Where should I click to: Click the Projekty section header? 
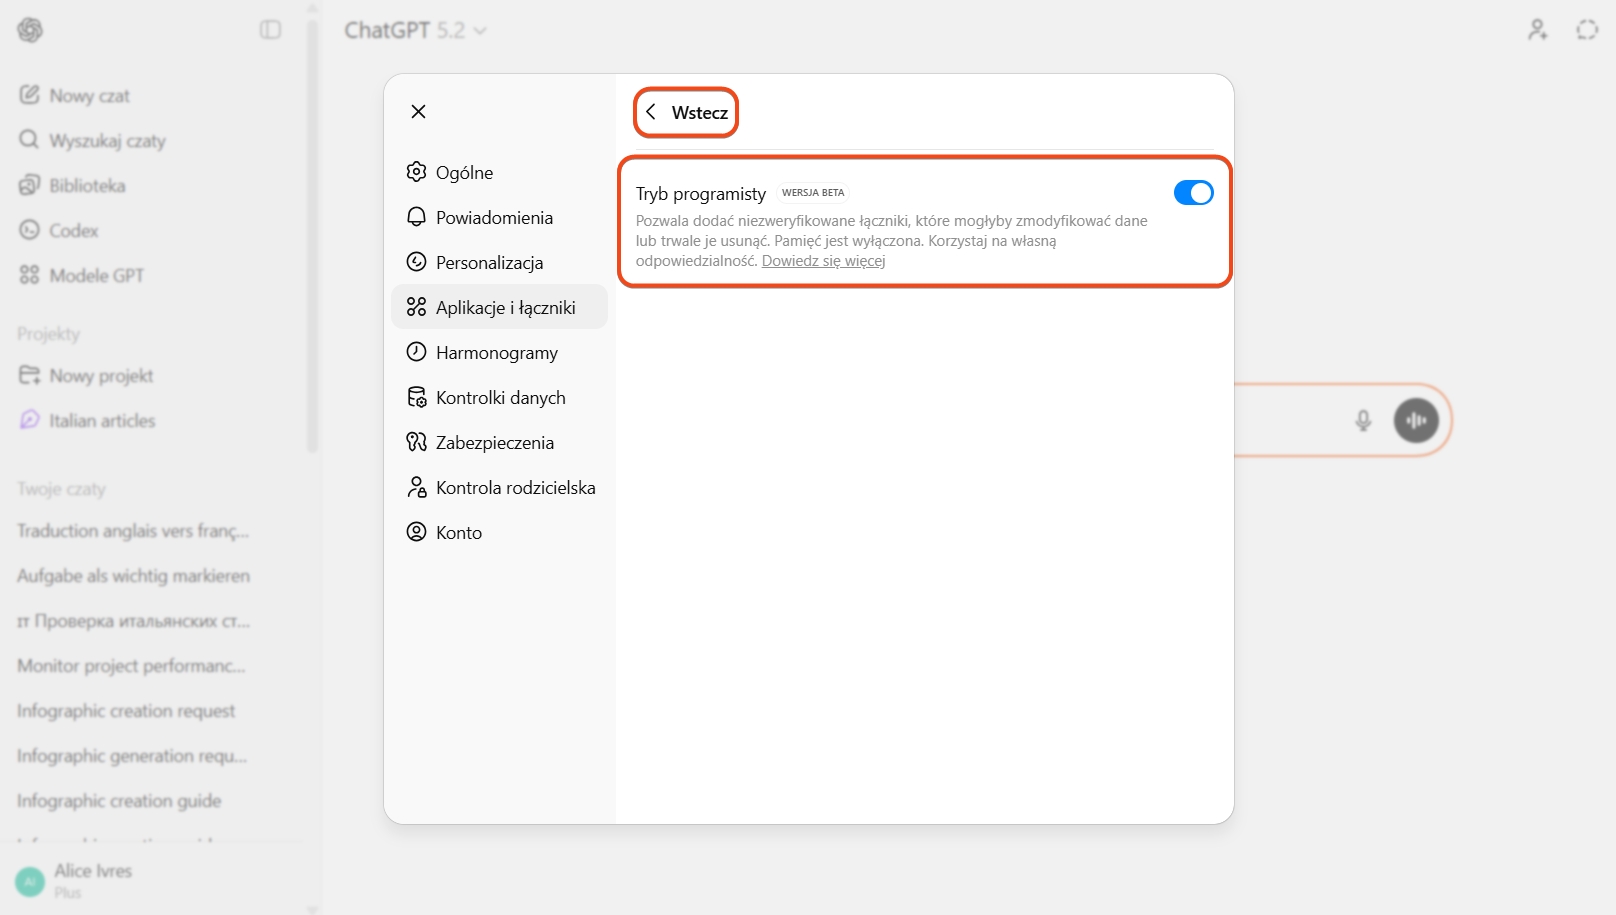(x=48, y=333)
